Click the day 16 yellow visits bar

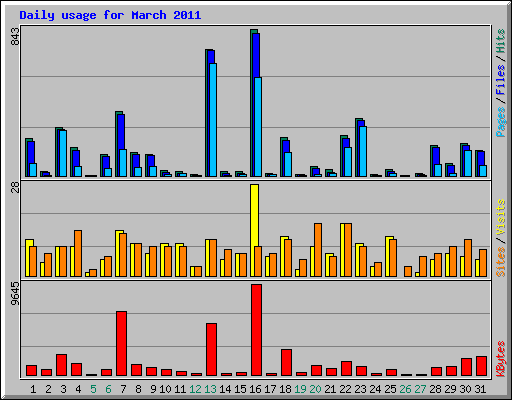[254, 230]
